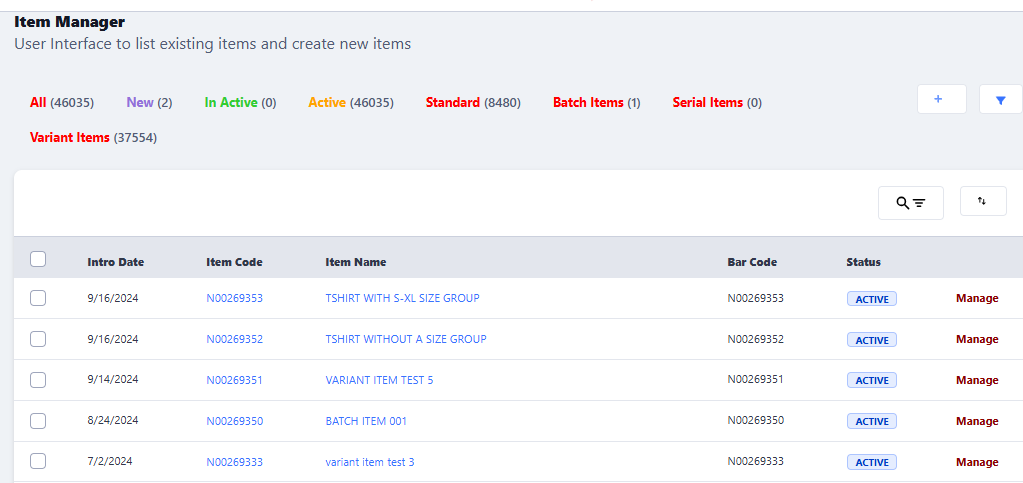
Task: Check the box for item N00269353
Action: tap(38, 298)
